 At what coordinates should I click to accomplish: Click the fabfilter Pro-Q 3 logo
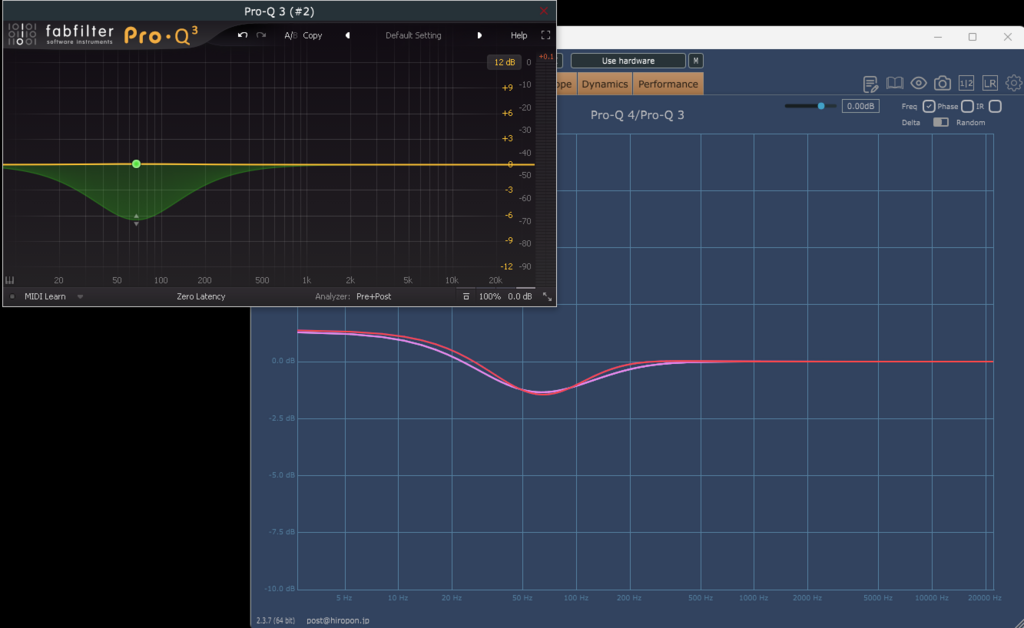(x=102, y=35)
